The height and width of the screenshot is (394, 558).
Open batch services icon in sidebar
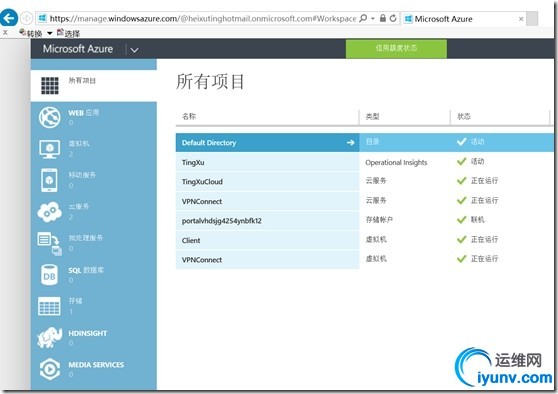point(49,243)
